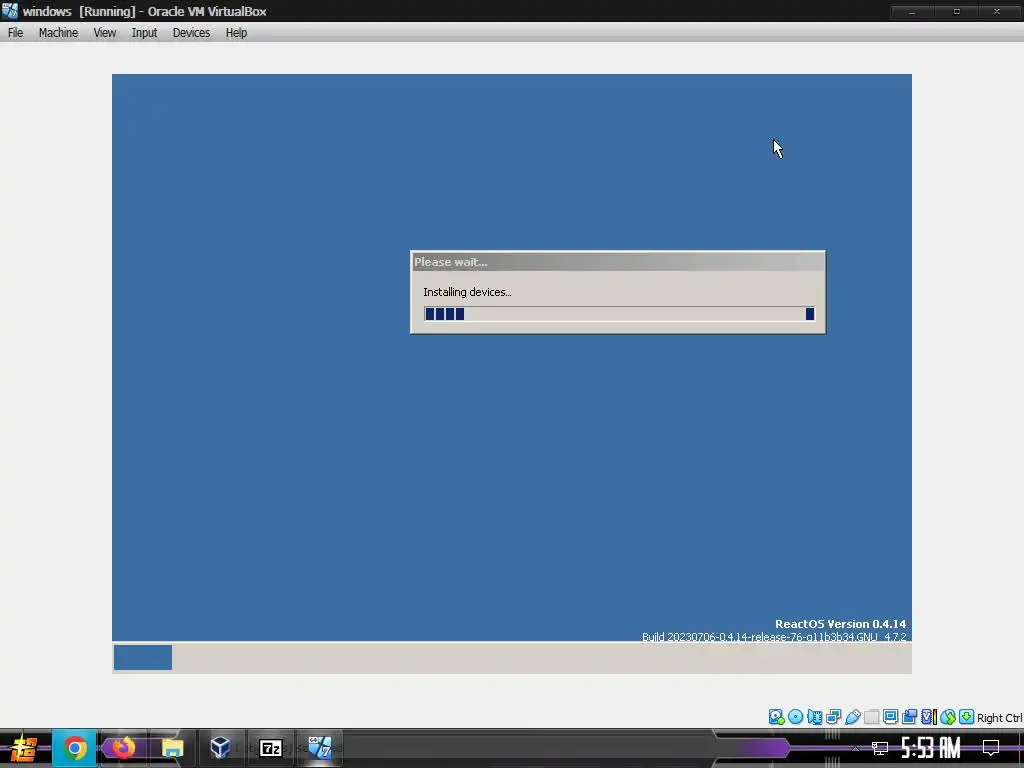The image size is (1024, 768).
Task: Open the notification center icon
Action: (x=991, y=748)
